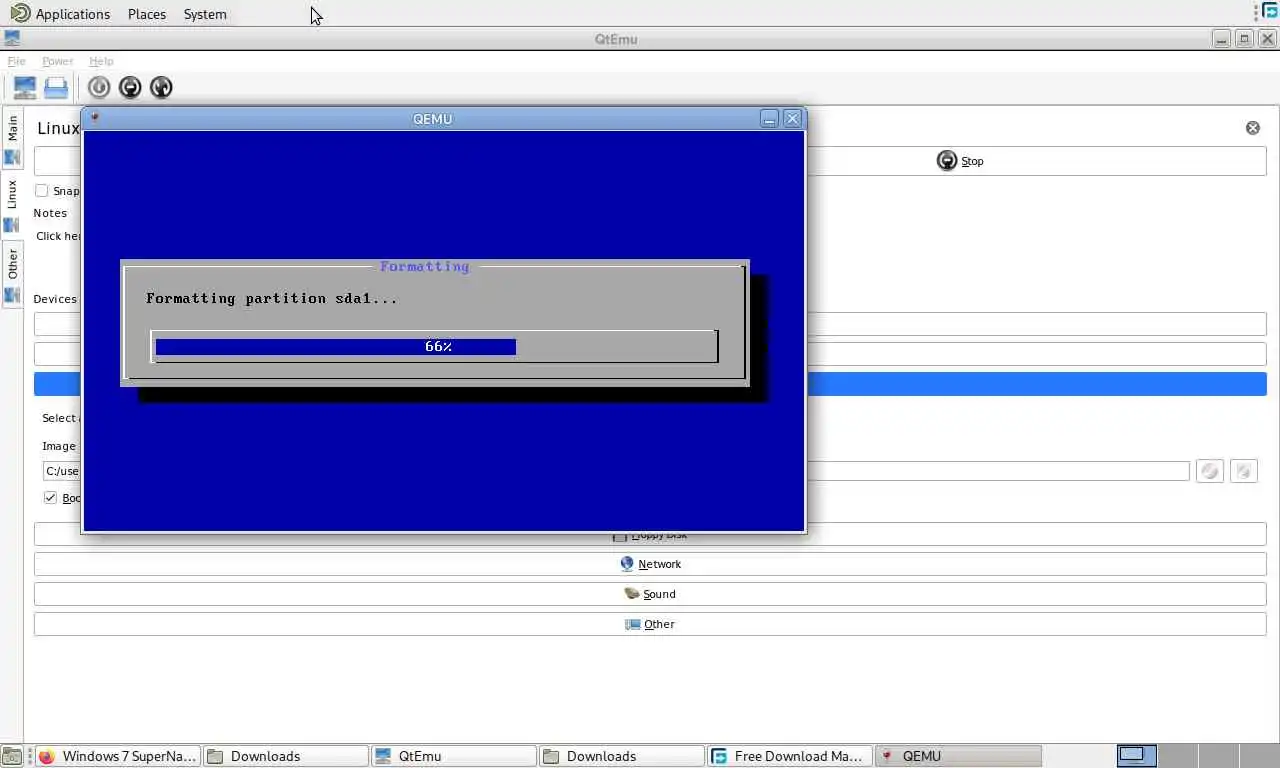Maximize the QtEmu window
The width and height of the screenshot is (1280, 768).
click(x=1244, y=39)
